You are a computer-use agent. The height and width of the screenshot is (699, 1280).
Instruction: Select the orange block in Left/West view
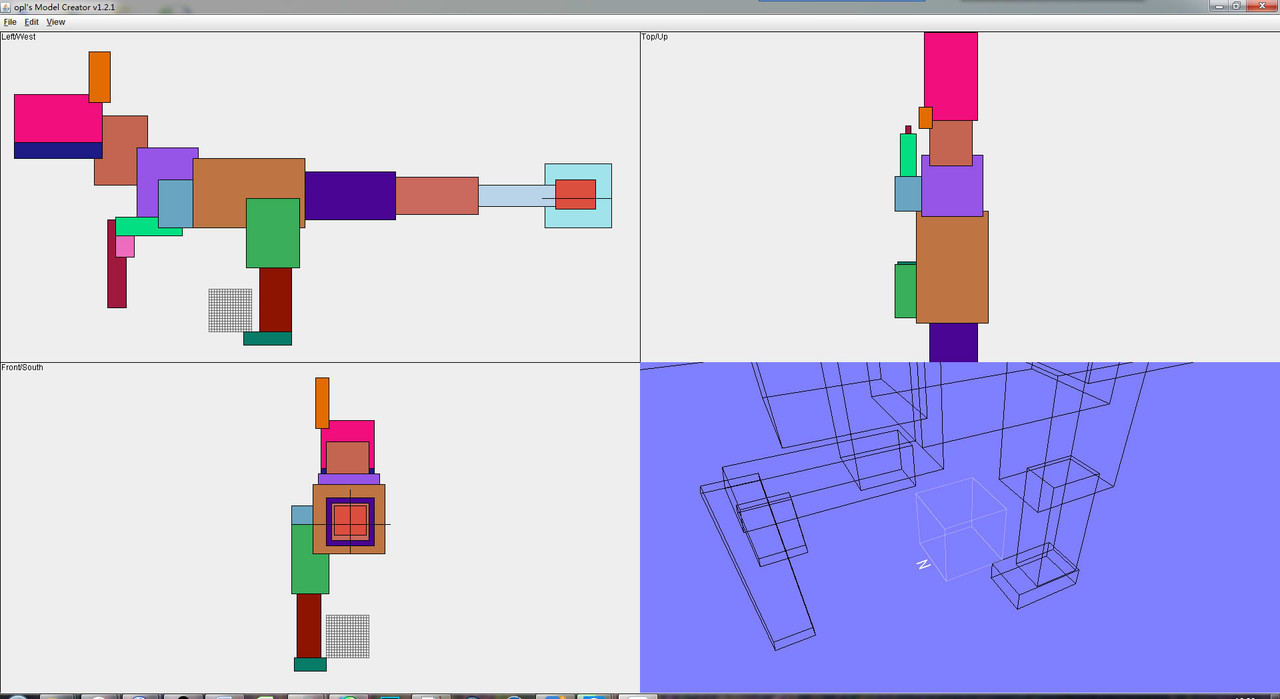click(99, 77)
